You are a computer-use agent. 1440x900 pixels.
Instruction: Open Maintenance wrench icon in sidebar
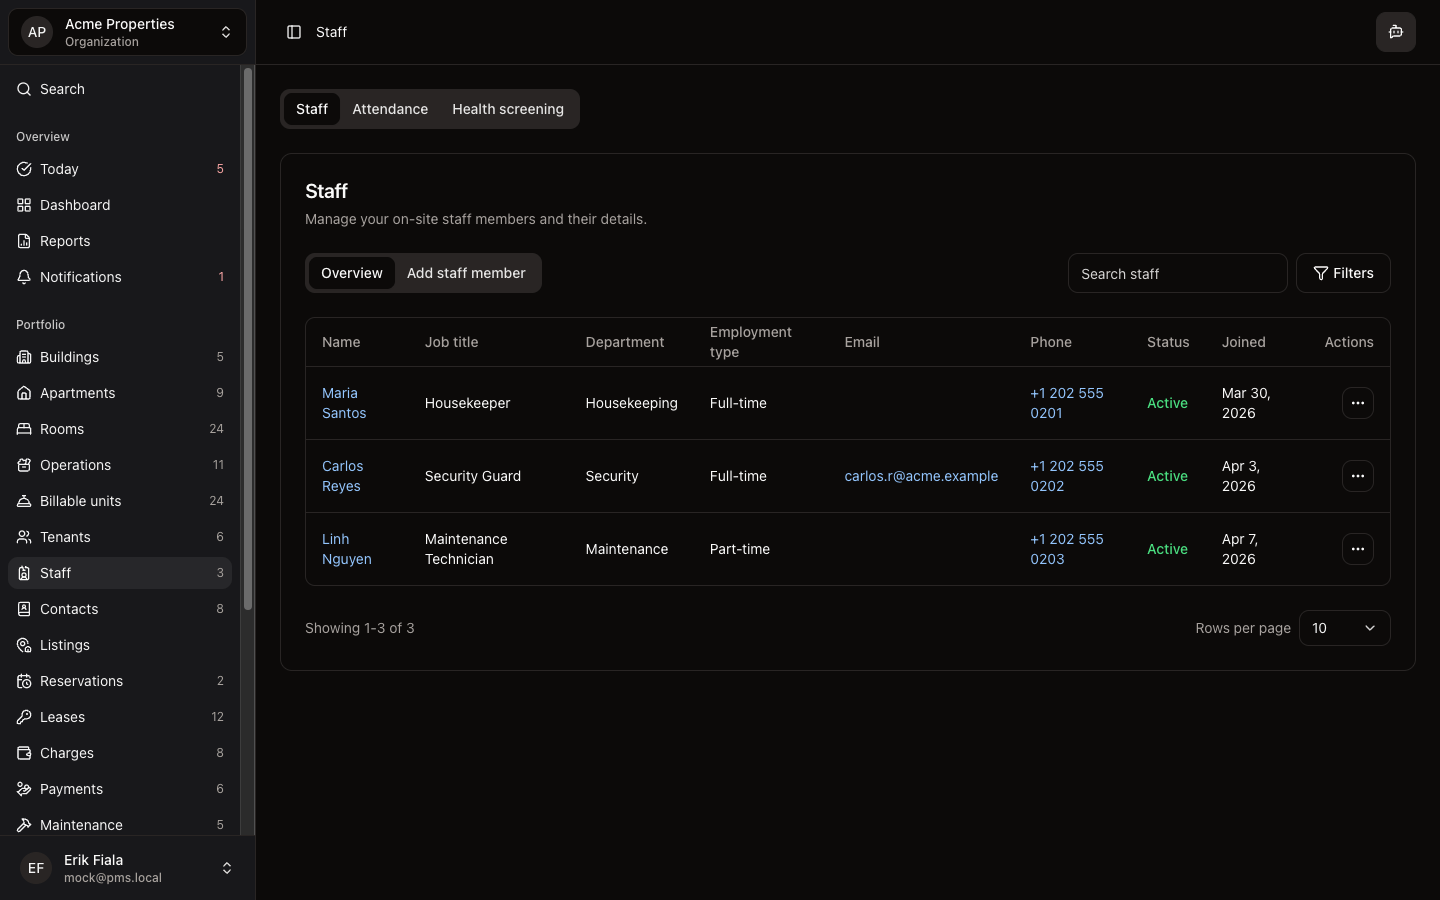coord(24,825)
